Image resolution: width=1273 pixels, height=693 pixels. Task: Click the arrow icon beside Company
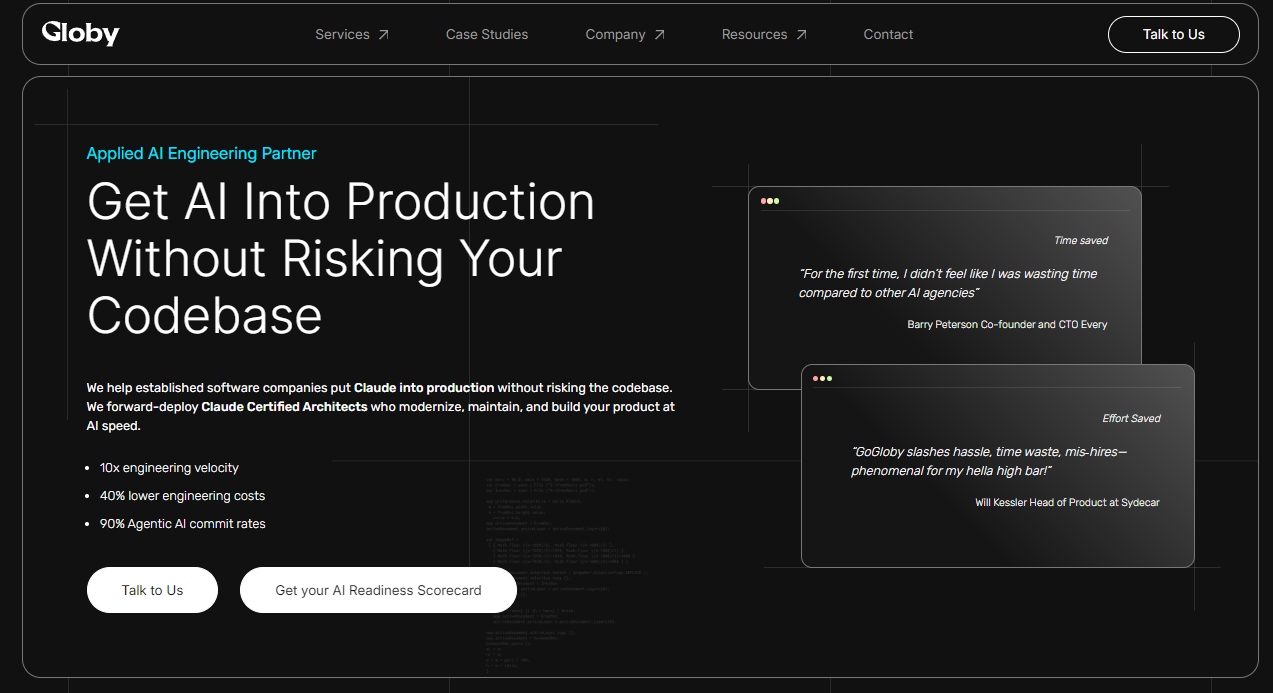tap(659, 34)
